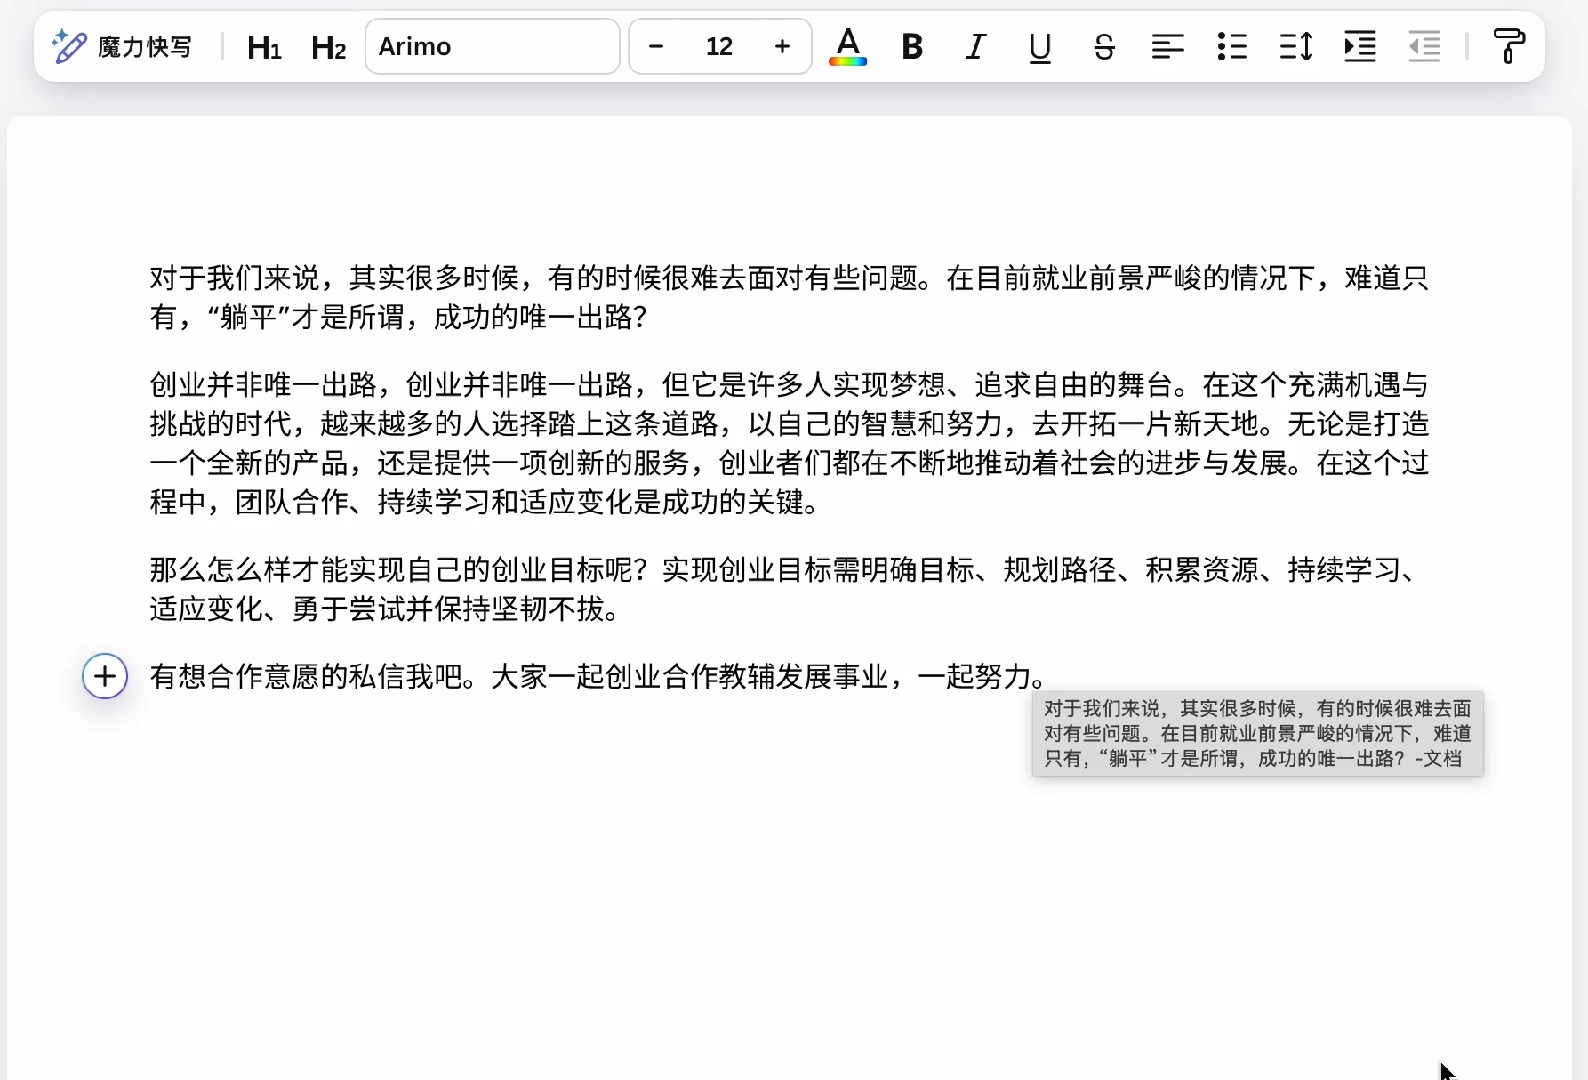Decrease paragraph indent
The image size is (1588, 1080).
(x=1424, y=46)
